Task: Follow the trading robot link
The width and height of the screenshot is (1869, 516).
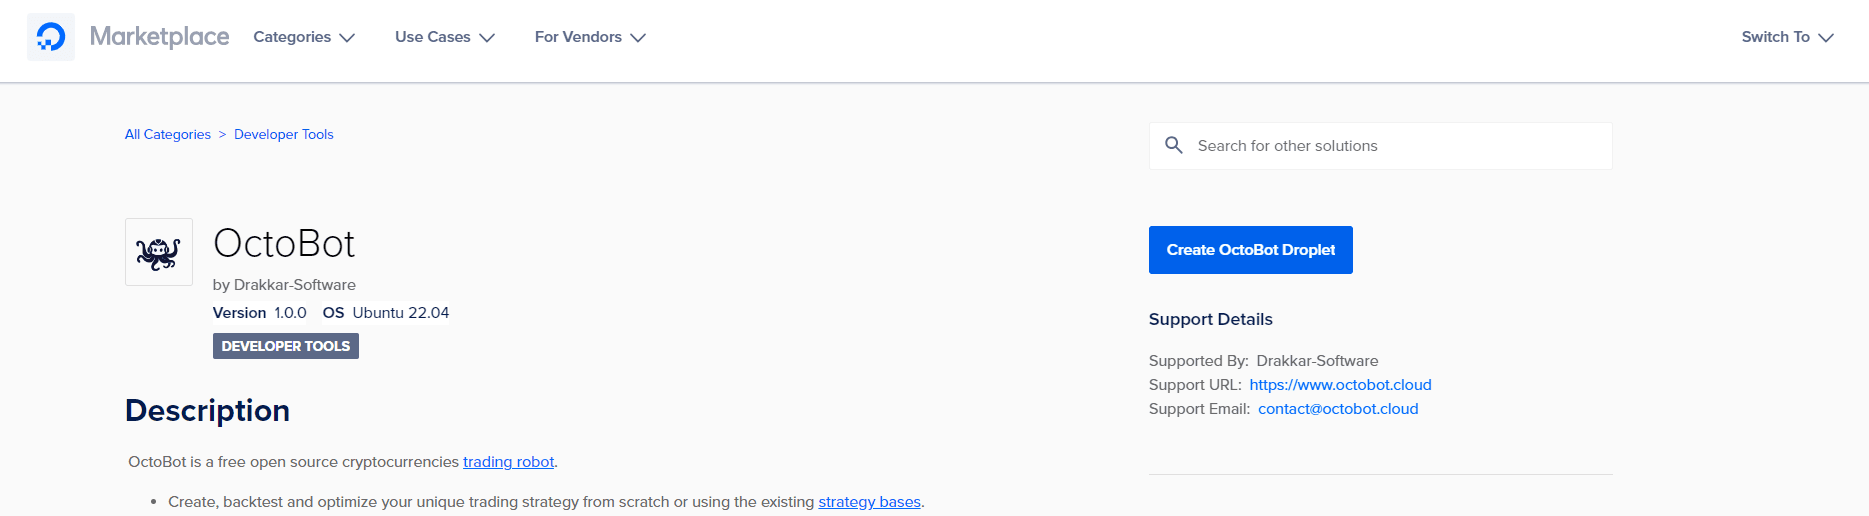Action: coord(508,462)
